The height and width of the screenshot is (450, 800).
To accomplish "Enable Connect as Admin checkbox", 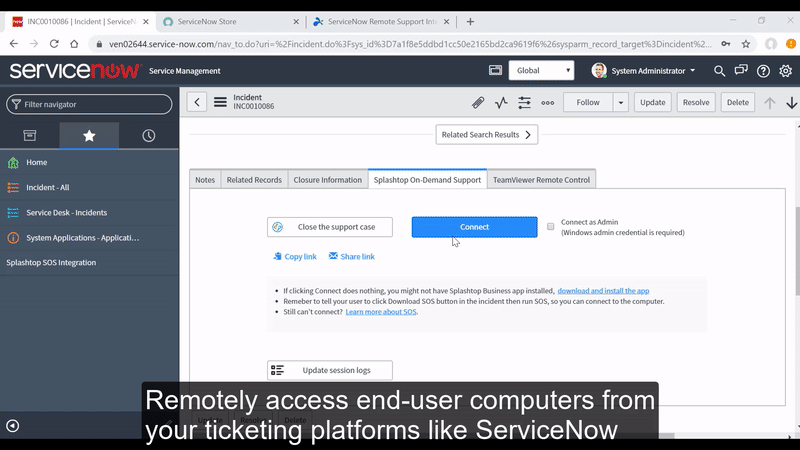I will [x=551, y=227].
